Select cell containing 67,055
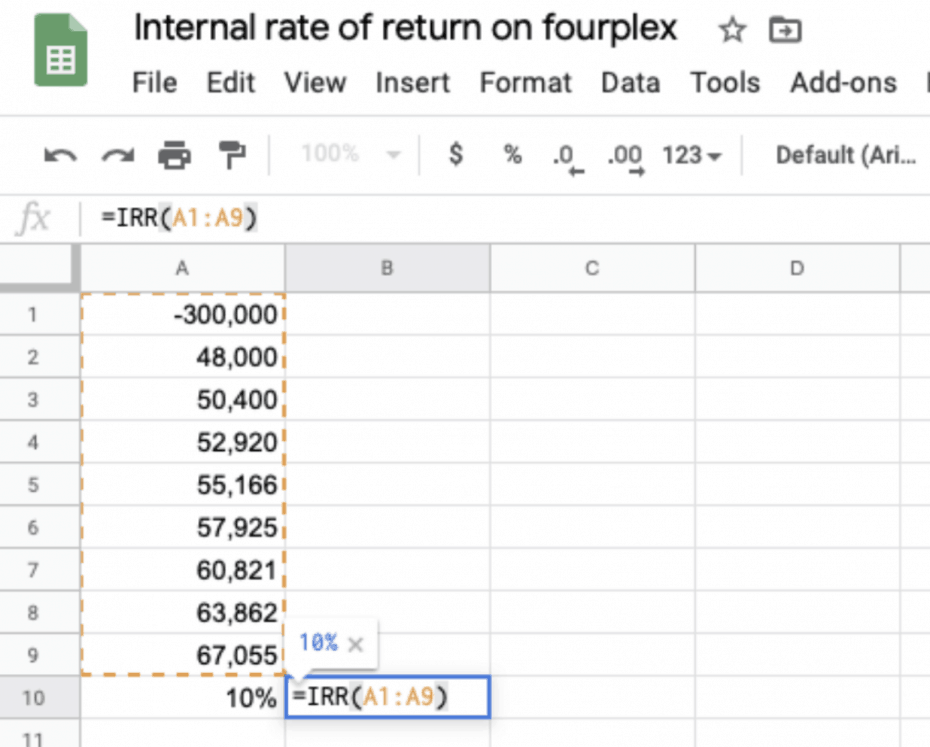The width and height of the screenshot is (930, 747). click(x=183, y=655)
